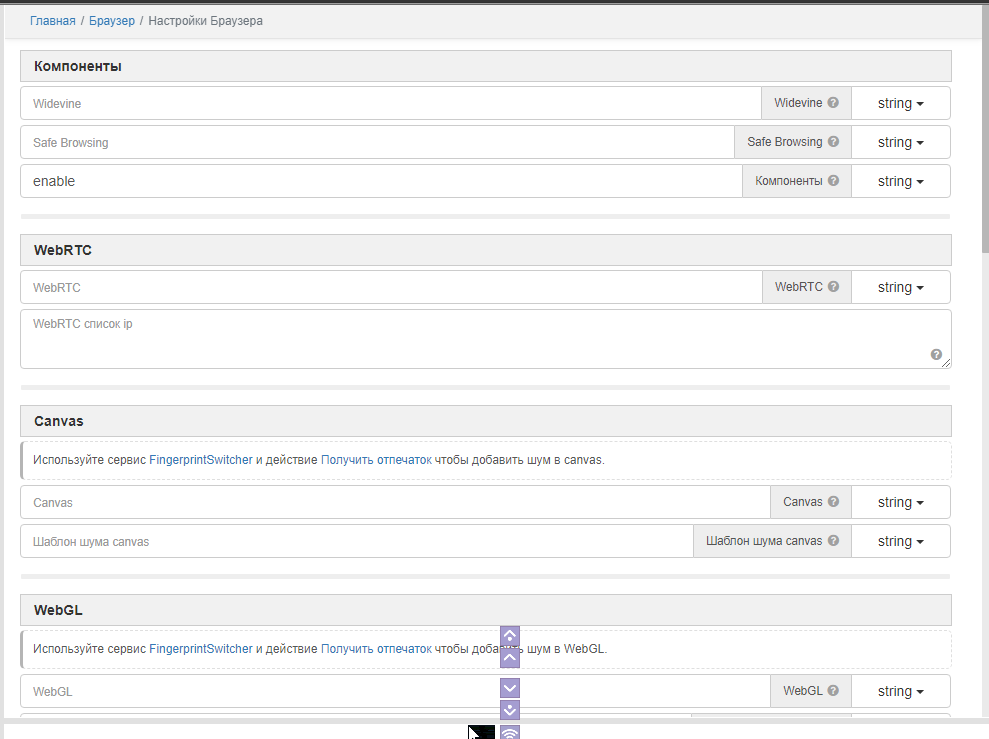The height and width of the screenshot is (739, 989).
Task: Click purple scroll-to-top double chevron button
Action: [x=510, y=636]
